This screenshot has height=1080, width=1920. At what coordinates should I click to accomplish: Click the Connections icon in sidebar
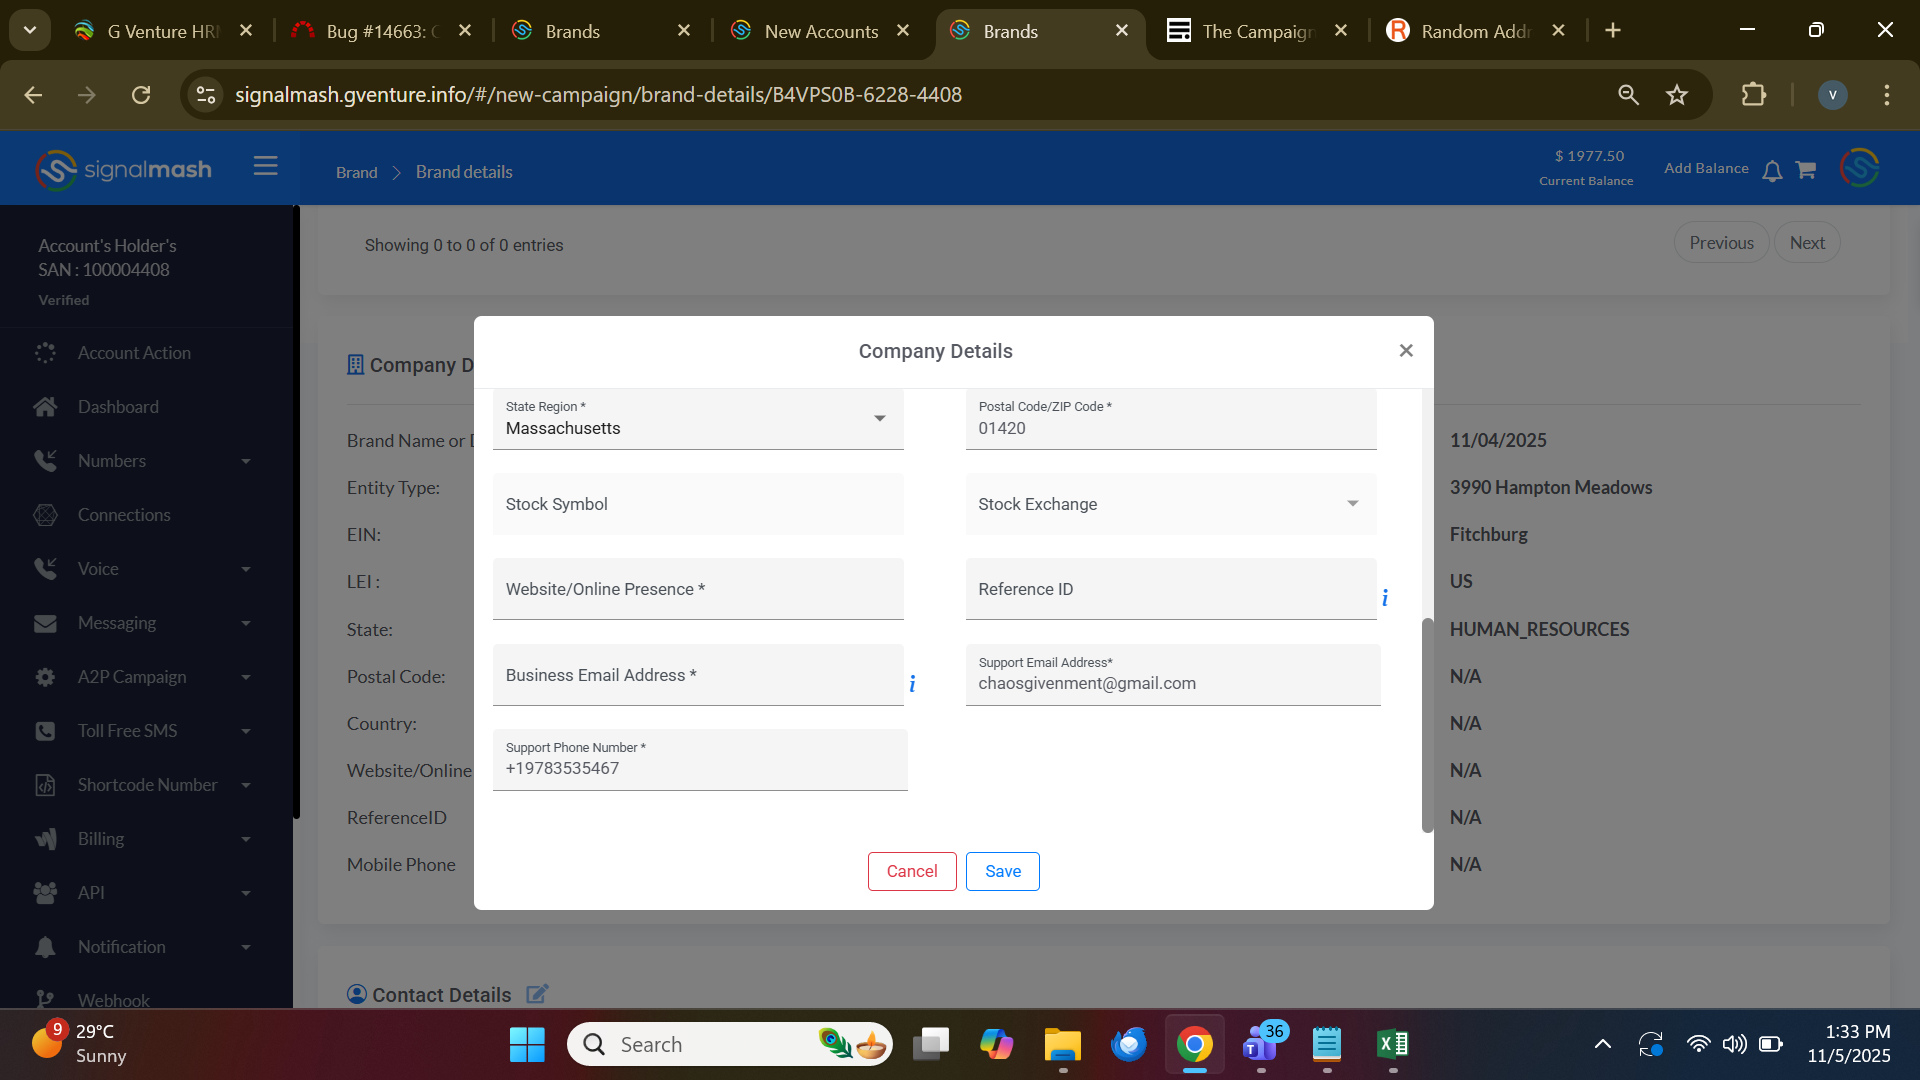point(45,515)
